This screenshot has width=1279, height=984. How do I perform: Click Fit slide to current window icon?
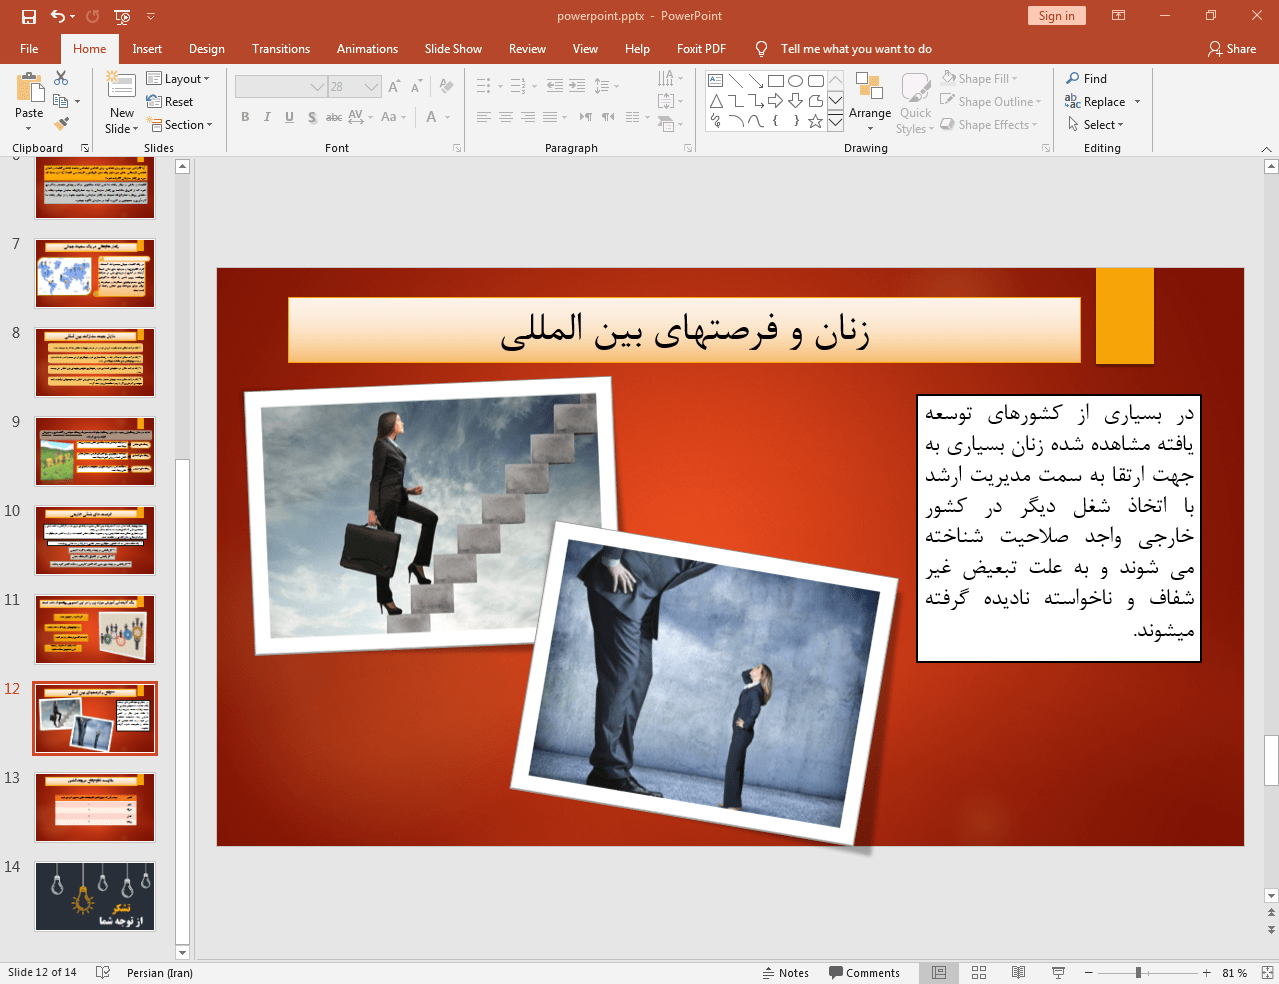pyautogui.click(x=1266, y=973)
